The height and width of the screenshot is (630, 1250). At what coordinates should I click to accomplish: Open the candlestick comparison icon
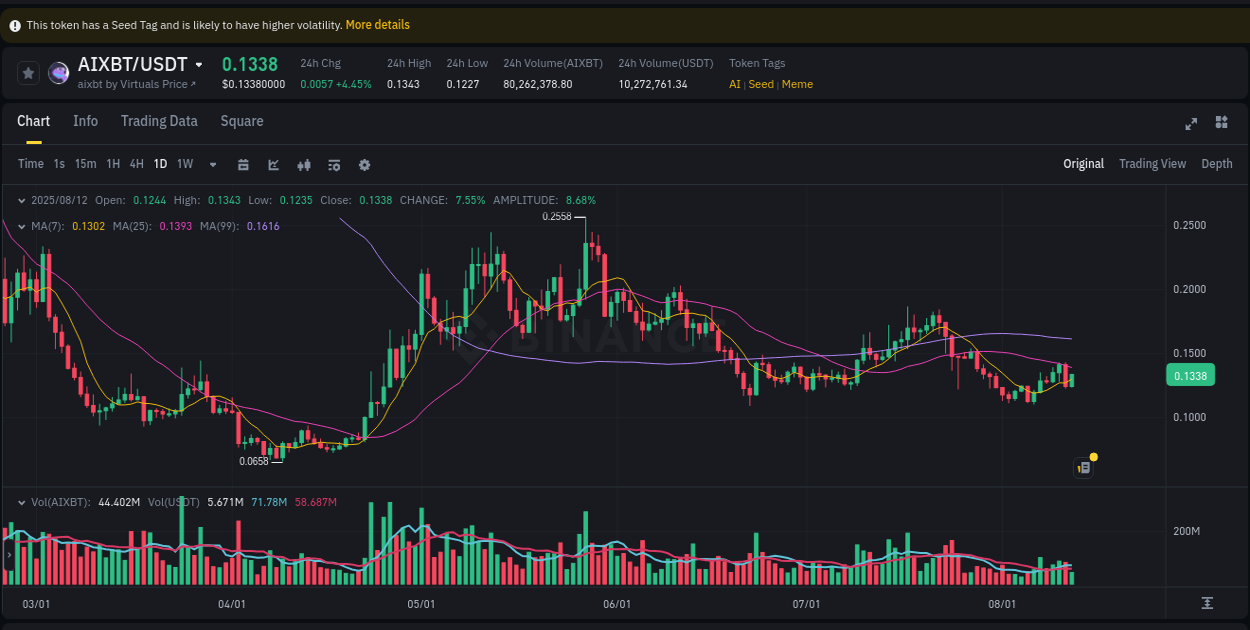(x=303, y=164)
